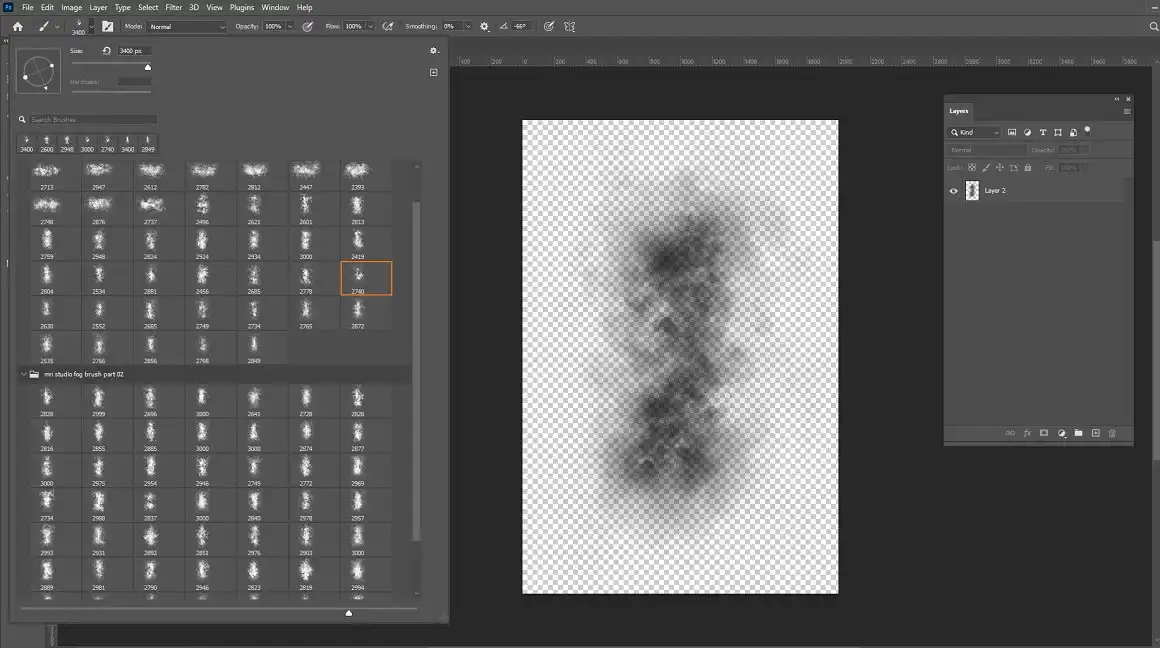This screenshot has width=1160, height=648.
Task: Open the Plugins menu
Action: (241, 7)
